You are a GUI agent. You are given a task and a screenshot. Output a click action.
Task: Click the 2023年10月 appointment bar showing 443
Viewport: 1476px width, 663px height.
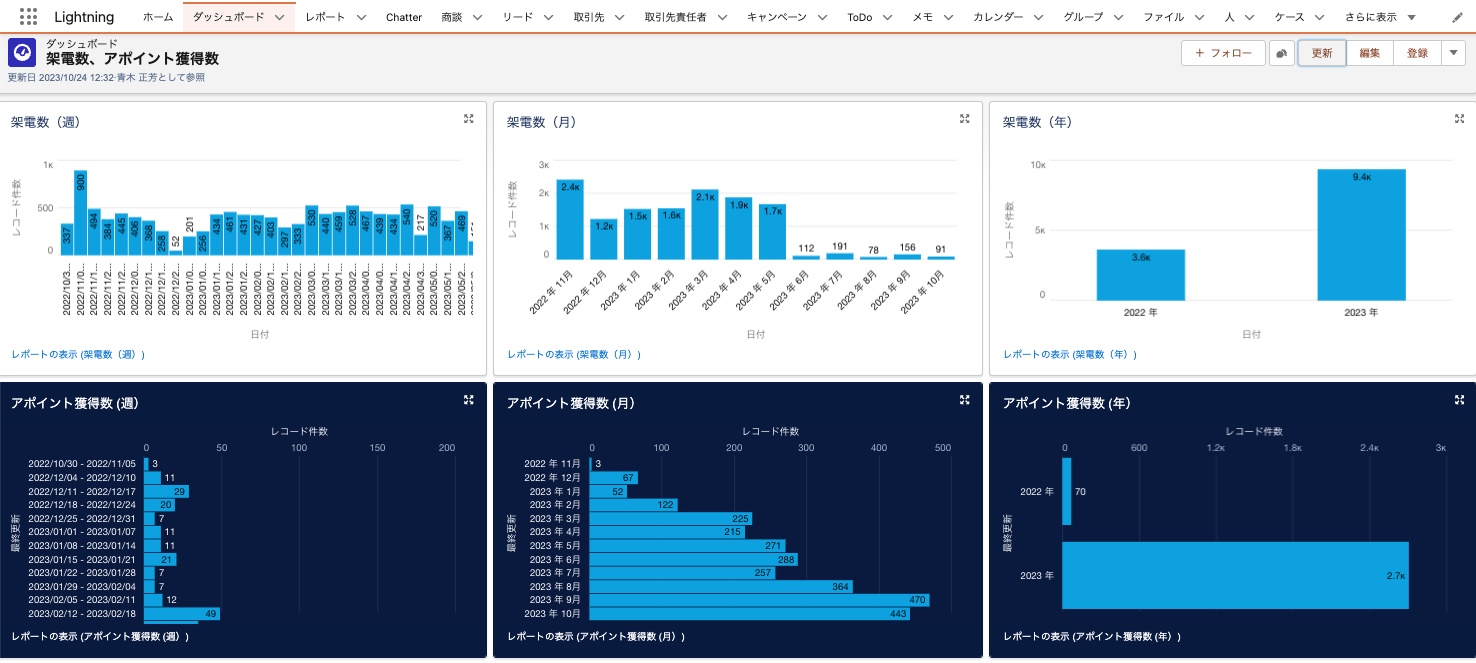coord(751,614)
